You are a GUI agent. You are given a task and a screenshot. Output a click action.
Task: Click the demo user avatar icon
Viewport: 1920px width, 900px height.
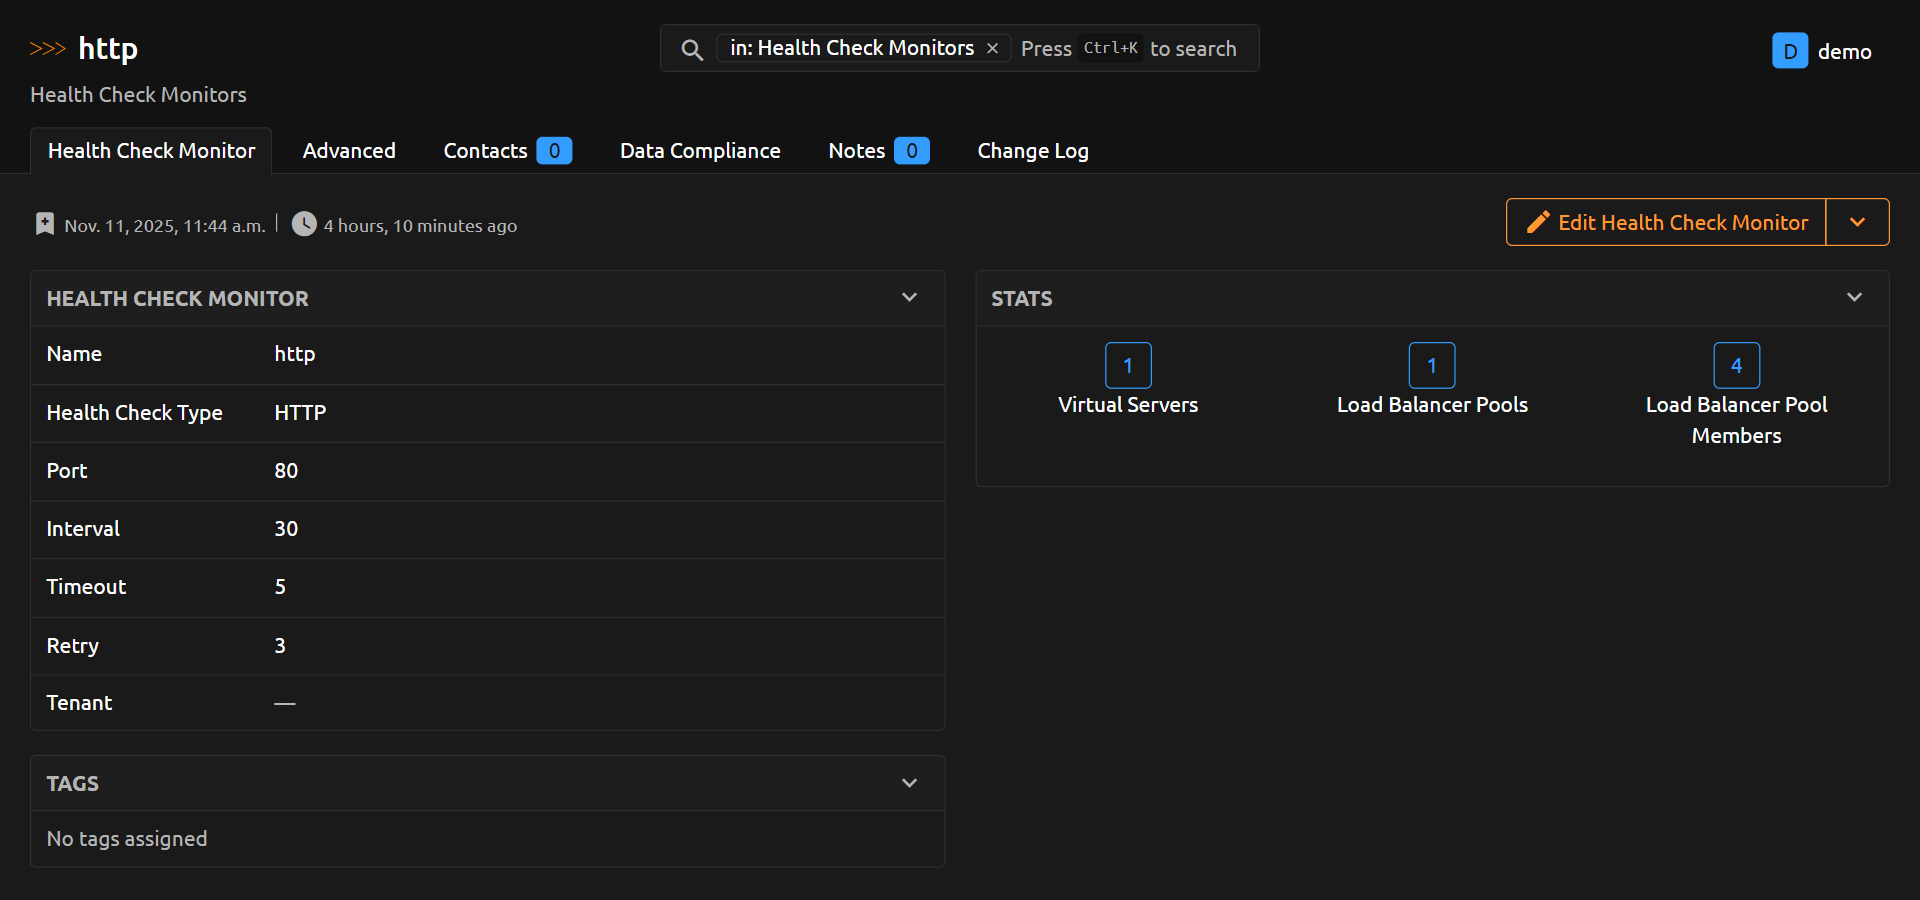(x=1789, y=51)
